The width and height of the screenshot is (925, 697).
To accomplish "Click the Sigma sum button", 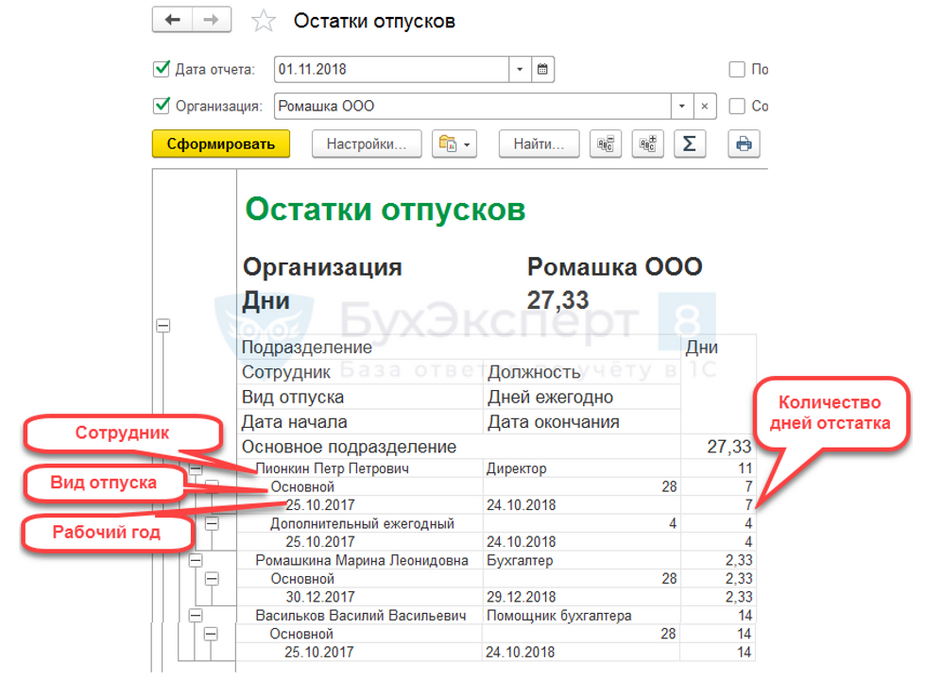I will pos(689,144).
